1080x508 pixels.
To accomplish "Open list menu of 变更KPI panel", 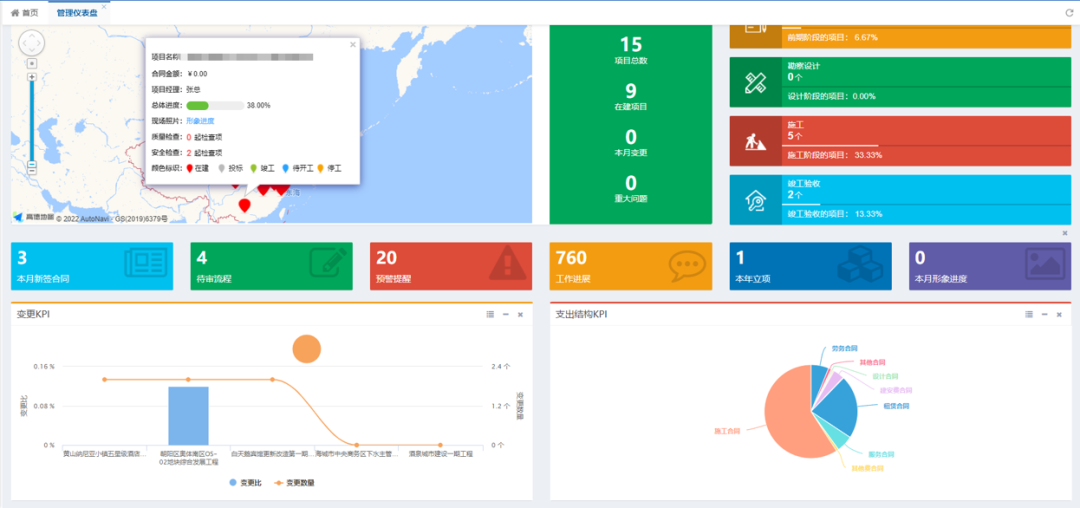I will point(490,315).
